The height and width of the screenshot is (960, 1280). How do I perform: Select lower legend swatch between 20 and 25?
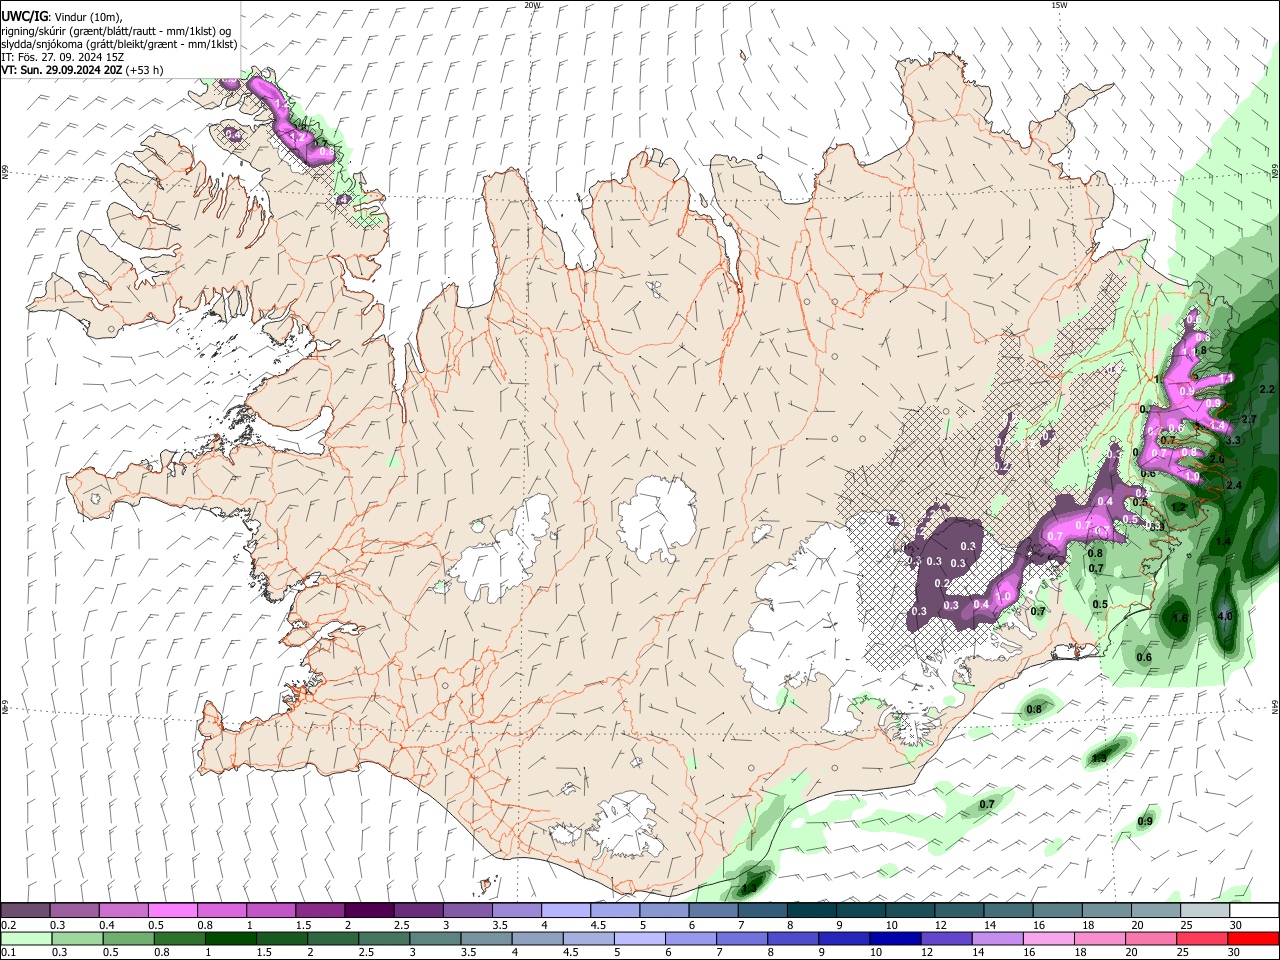coord(1152,938)
